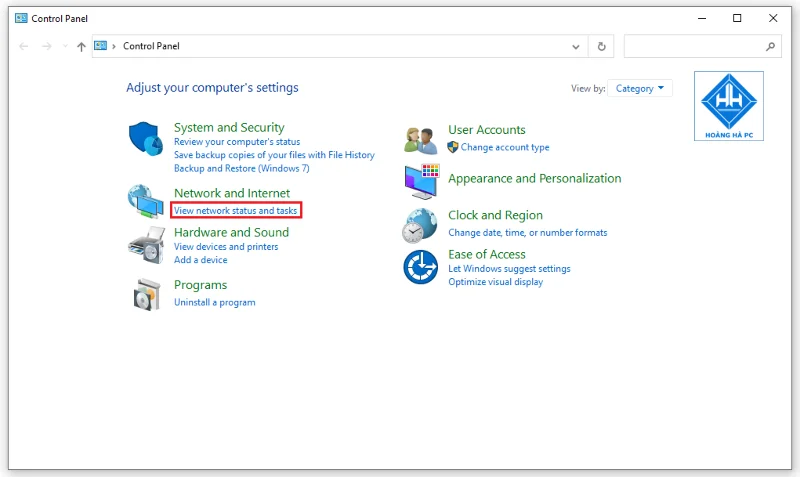The width and height of the screenshot is (800, 477).
Task: Open the Network and Internet globe icon
Action: [x=146, y=202]
